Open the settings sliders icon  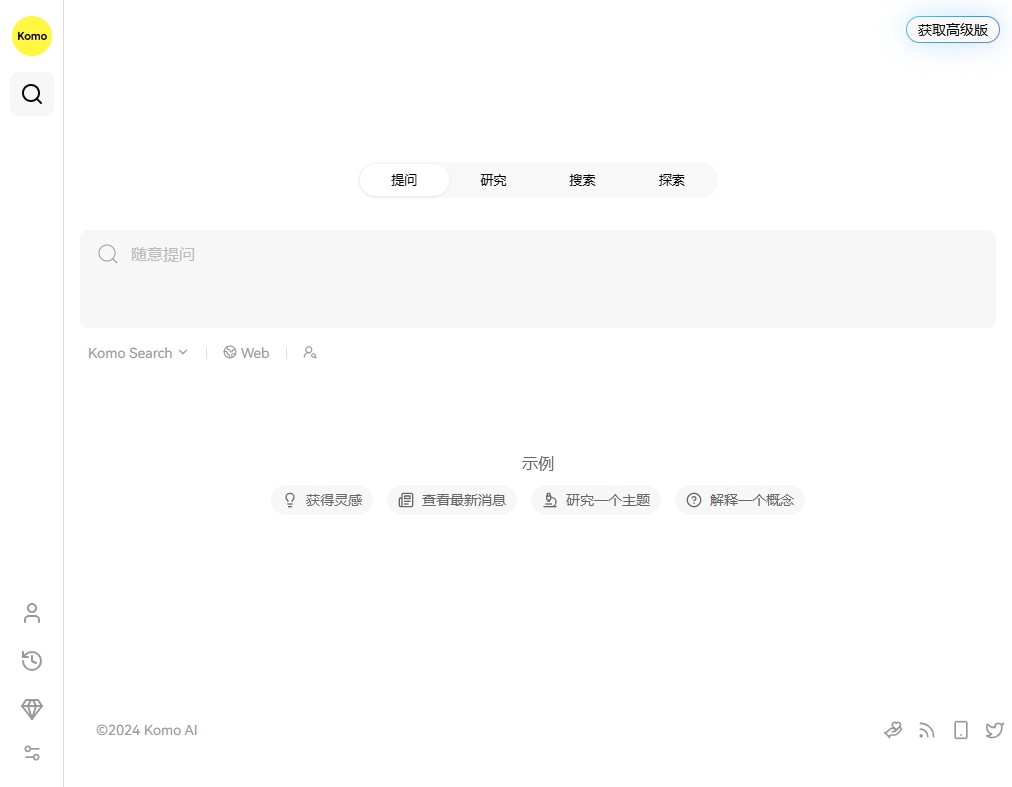pos(32,753)
